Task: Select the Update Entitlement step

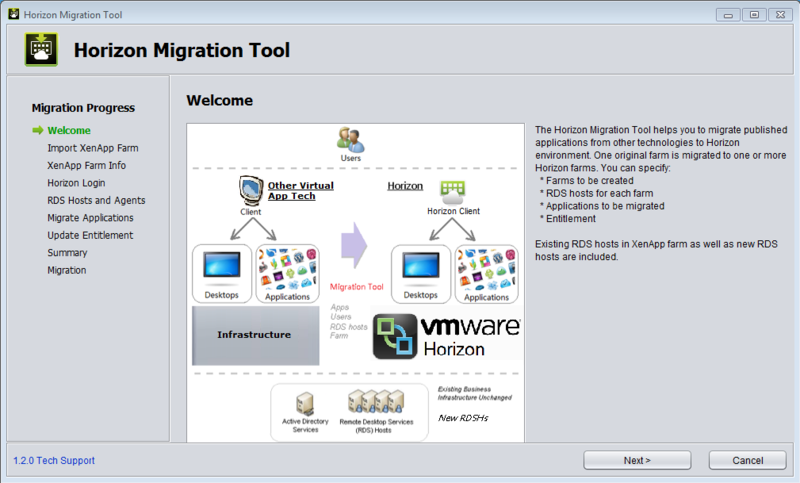Action: 90,235
